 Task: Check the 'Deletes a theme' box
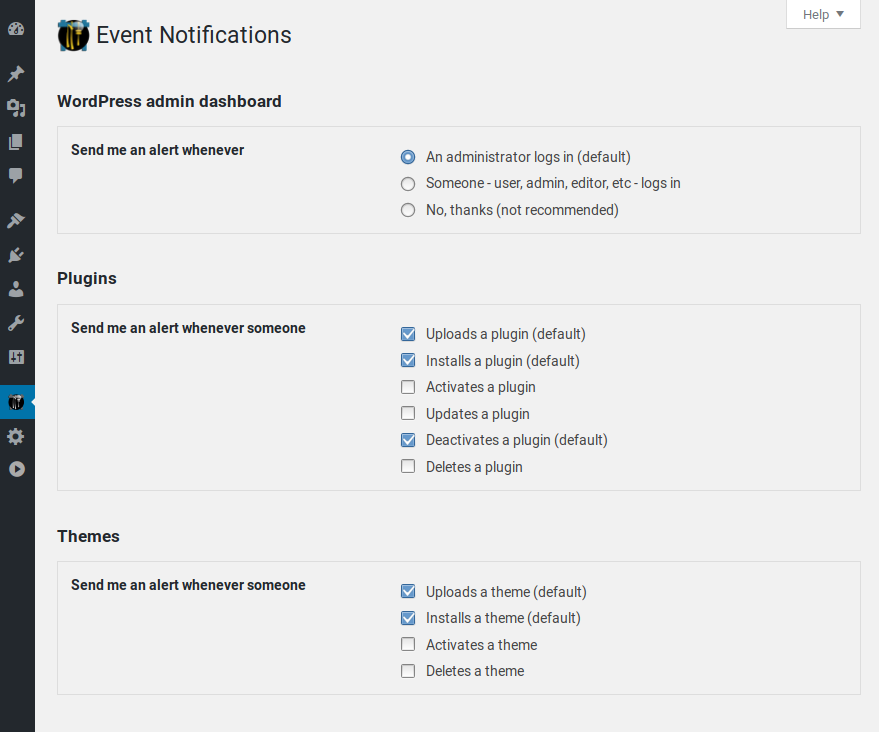408,671
